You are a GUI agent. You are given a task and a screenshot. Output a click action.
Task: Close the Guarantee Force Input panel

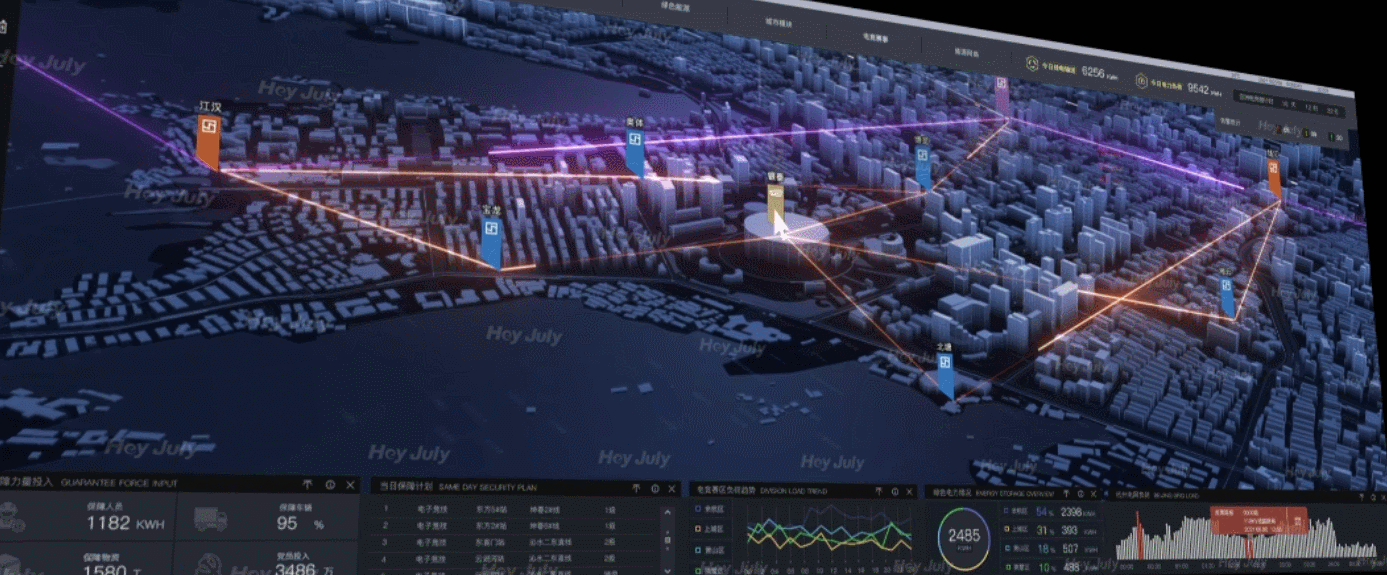coord(350,485)
